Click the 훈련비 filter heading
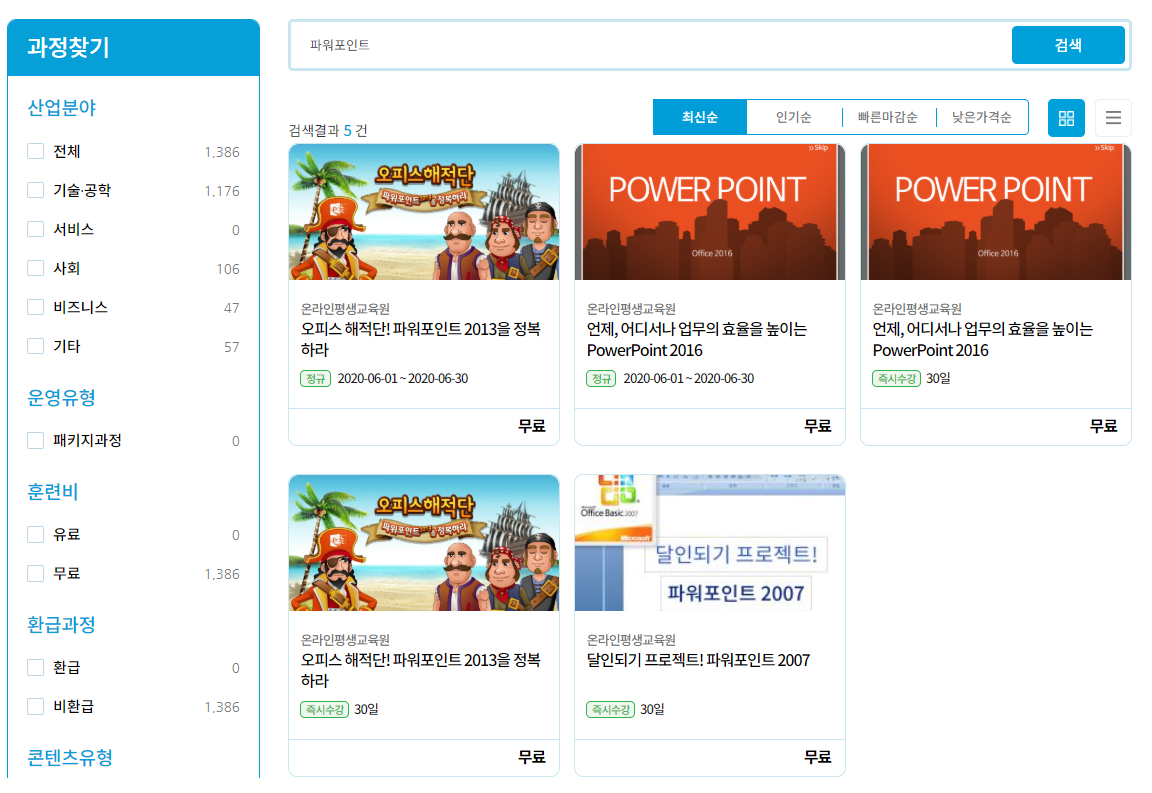The image size is (1152, 793). tap(53, 492)
